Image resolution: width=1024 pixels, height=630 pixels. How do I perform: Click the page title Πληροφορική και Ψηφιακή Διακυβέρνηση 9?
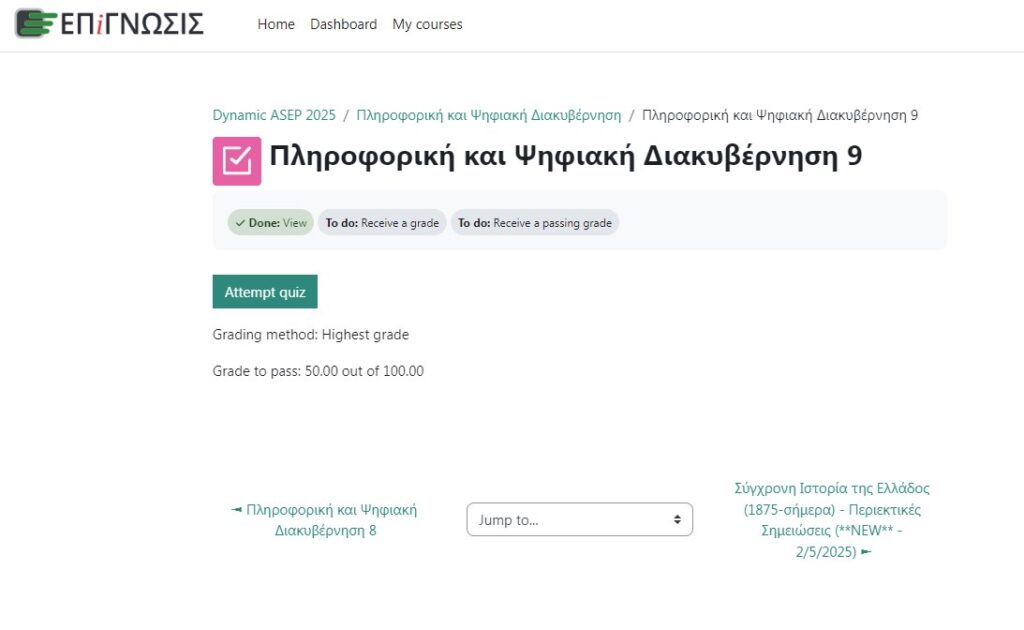[x=566, y=155]
